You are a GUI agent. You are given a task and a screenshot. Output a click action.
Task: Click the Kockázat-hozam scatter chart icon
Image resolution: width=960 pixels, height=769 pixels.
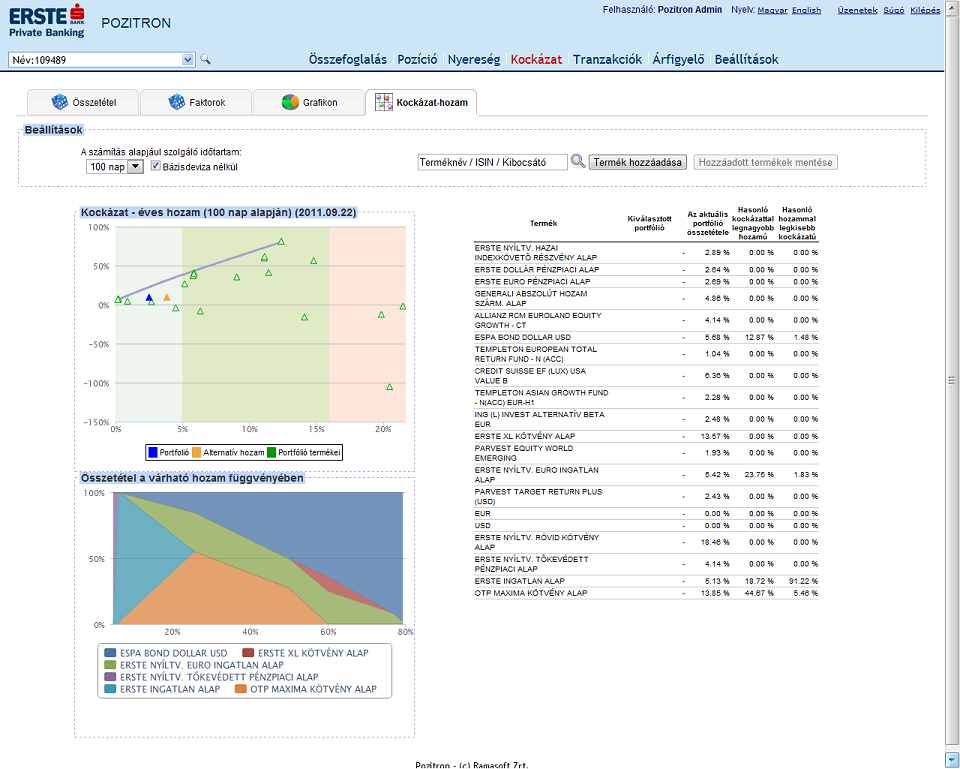pyautogui.click(x=384, y=102)
